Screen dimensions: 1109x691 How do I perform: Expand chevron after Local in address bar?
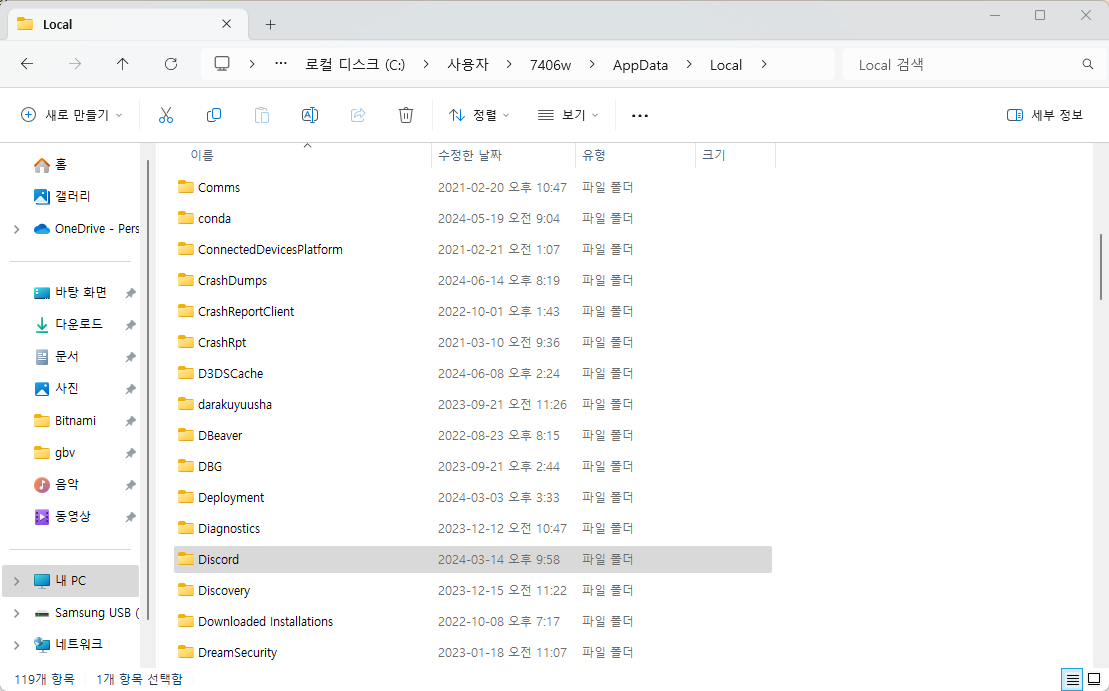tap(764, 64)
